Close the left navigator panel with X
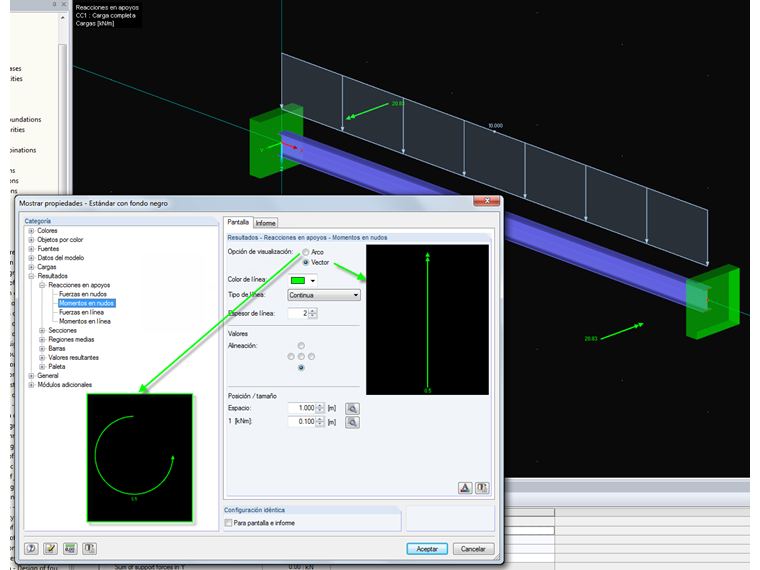Viewport: 760px width, 570px height. [63, 4]
